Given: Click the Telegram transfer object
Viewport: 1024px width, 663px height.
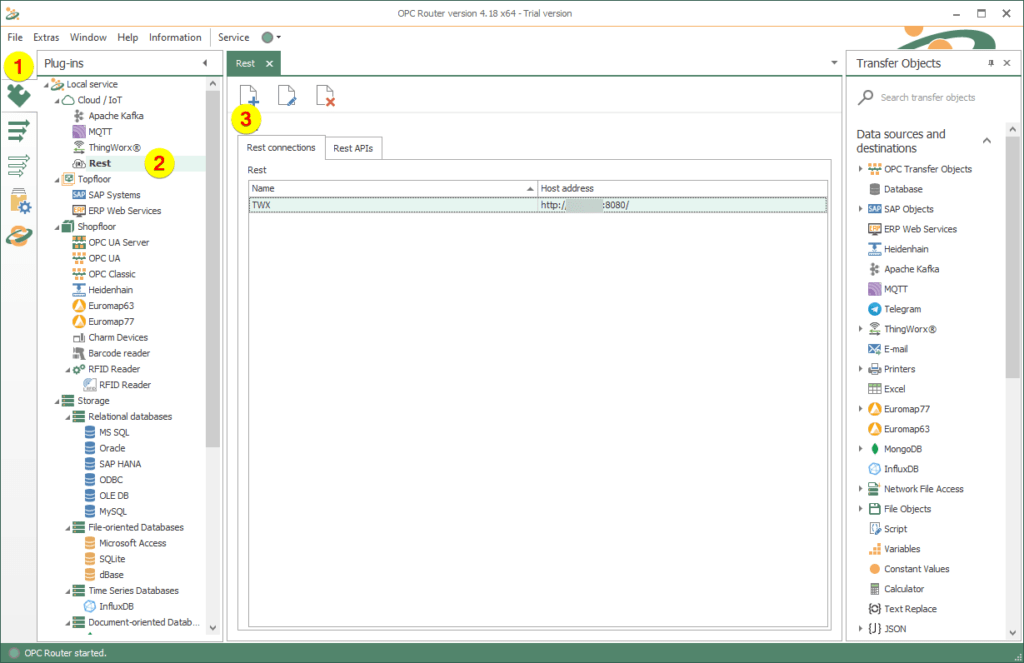Looking at the screenshot, I should (x=902, y=309).
